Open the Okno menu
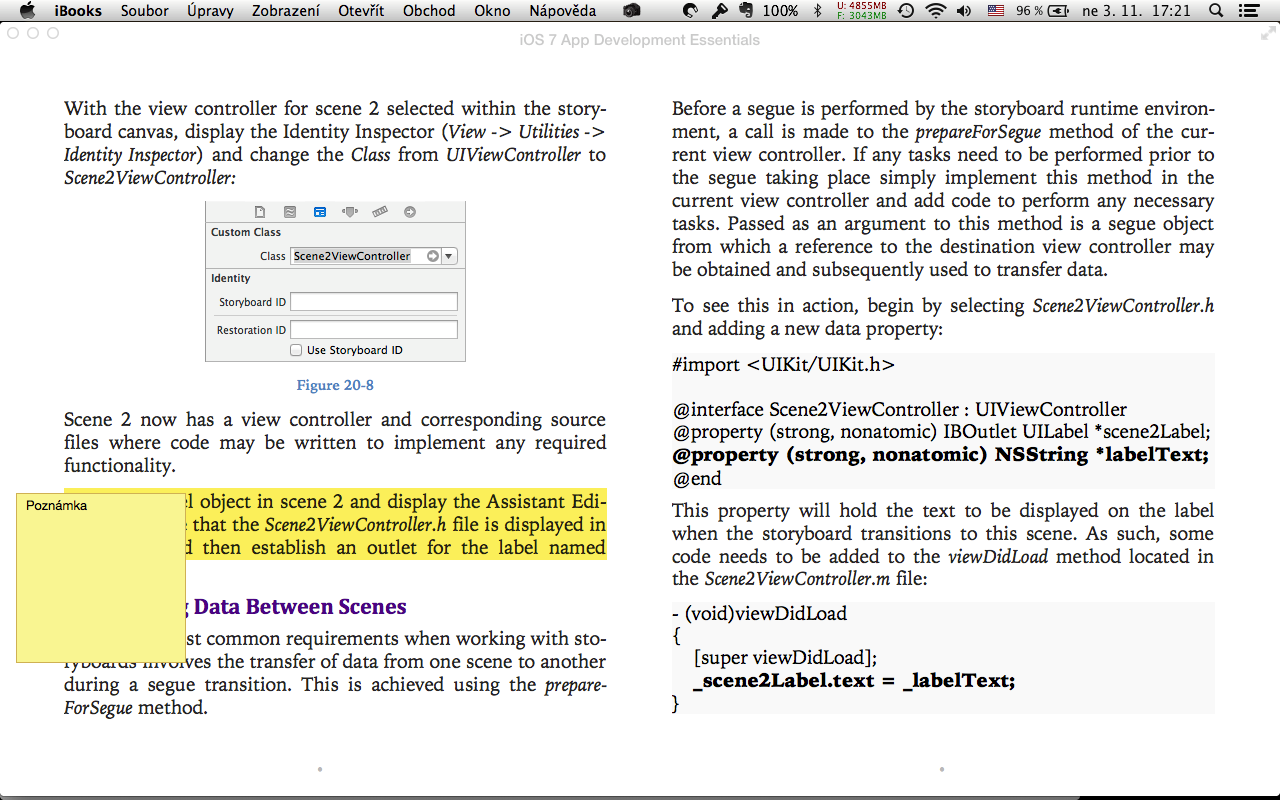Viewport: 1280px width, 800px height. 492,11
